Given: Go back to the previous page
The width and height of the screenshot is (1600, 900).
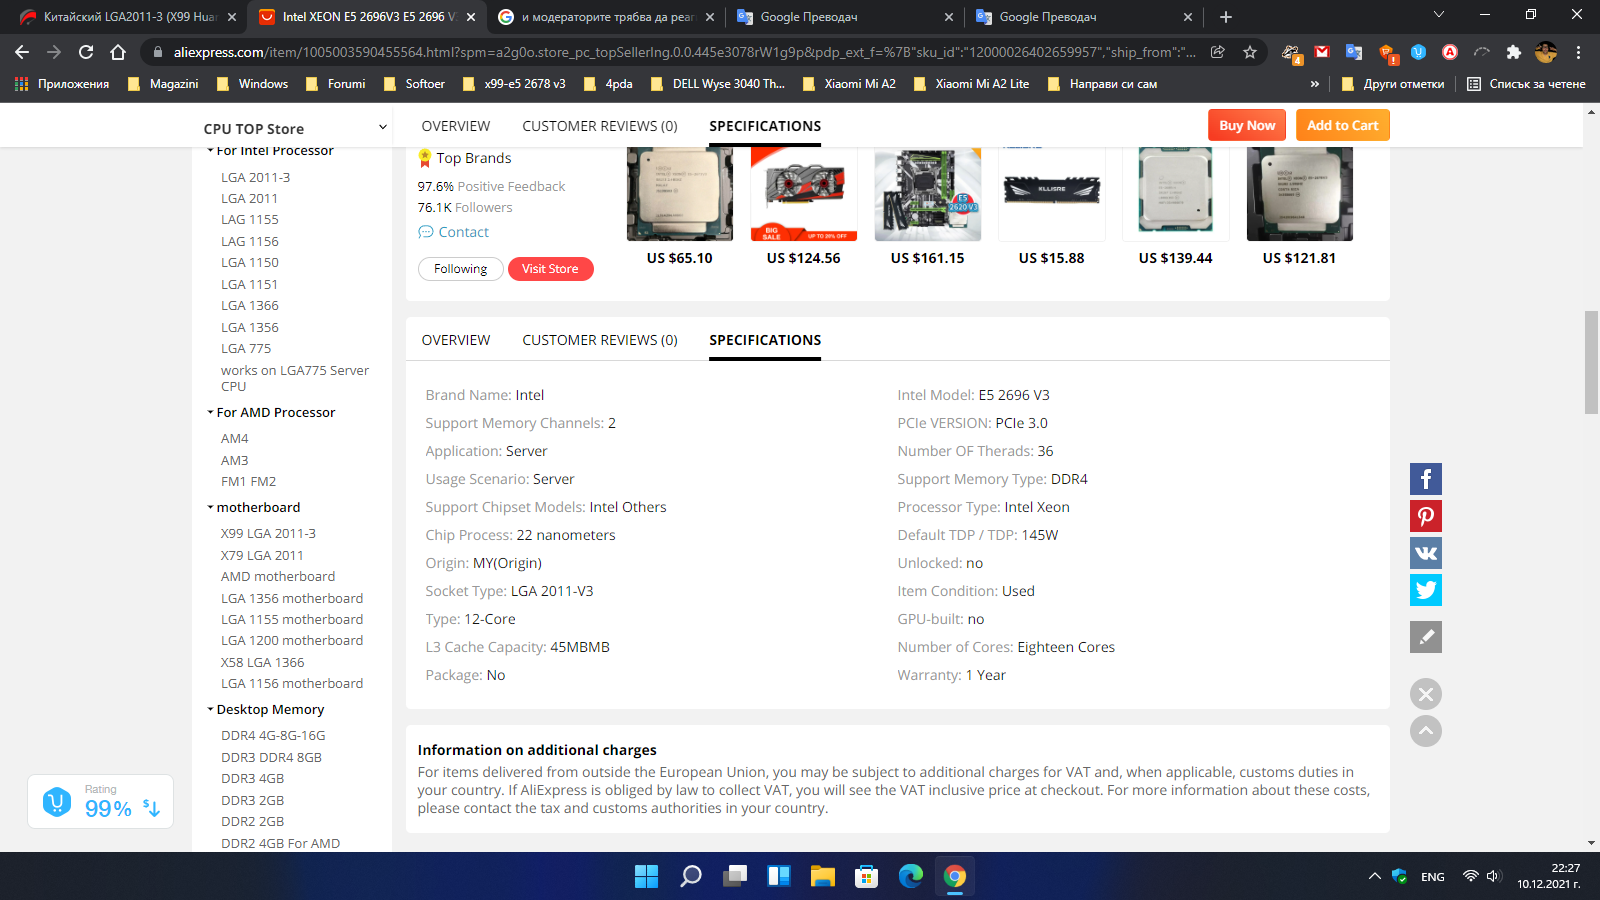Looking at the screenshot, I should [x=22, y=52].
